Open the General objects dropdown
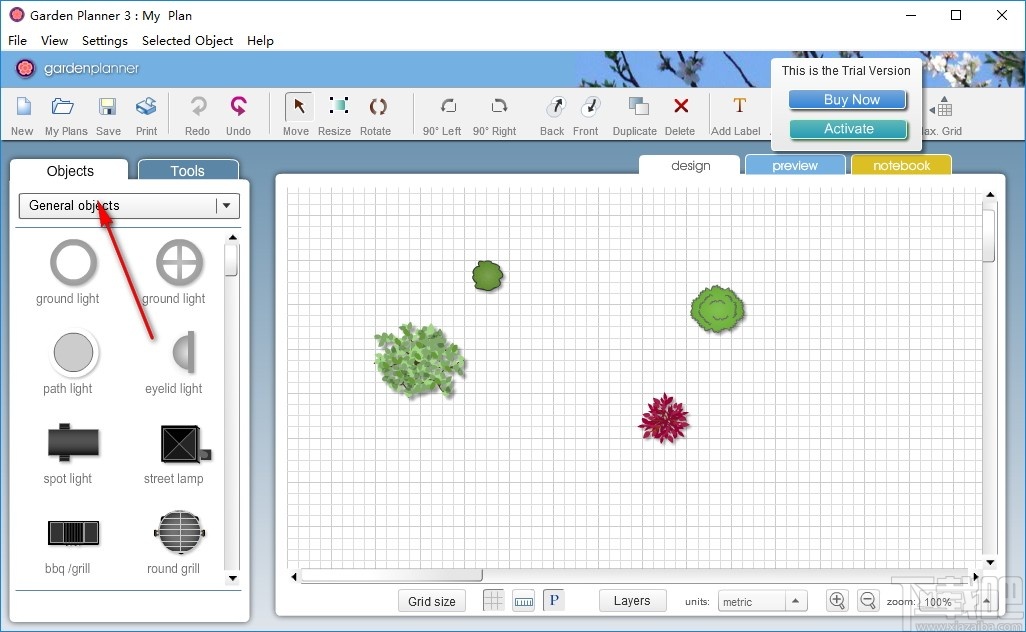The width and height of the screenshot is (1026, 632). tap(228, 206)
